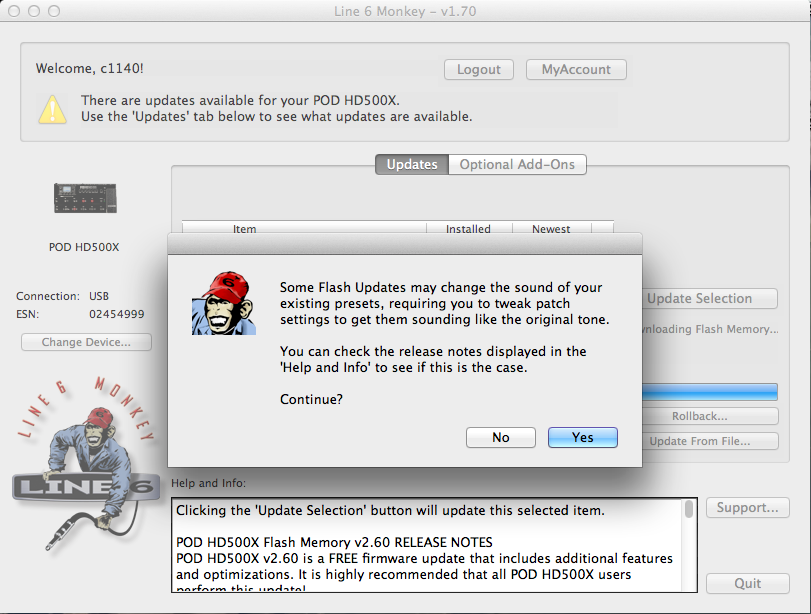Screen dimensions: 811x614
Task: Choose Update From File...
Action: point(710,441)
